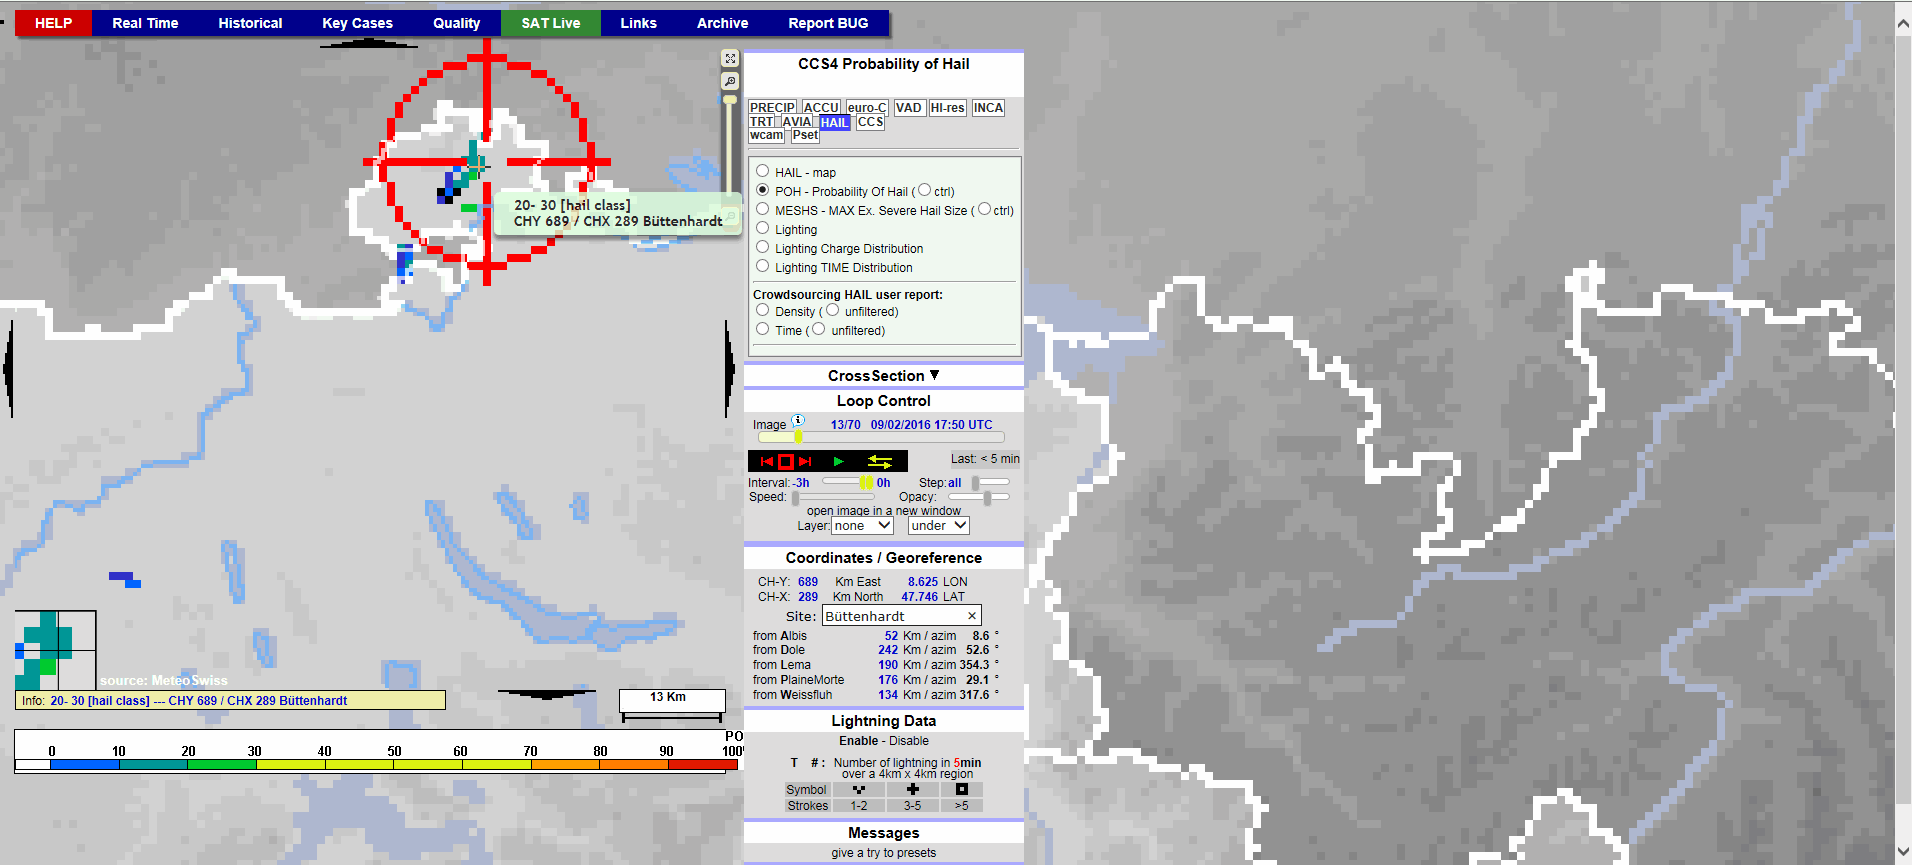Select the Lighting radio button
The height and width of the screenshot is (865, 1912).
click(x=763, y=228)
